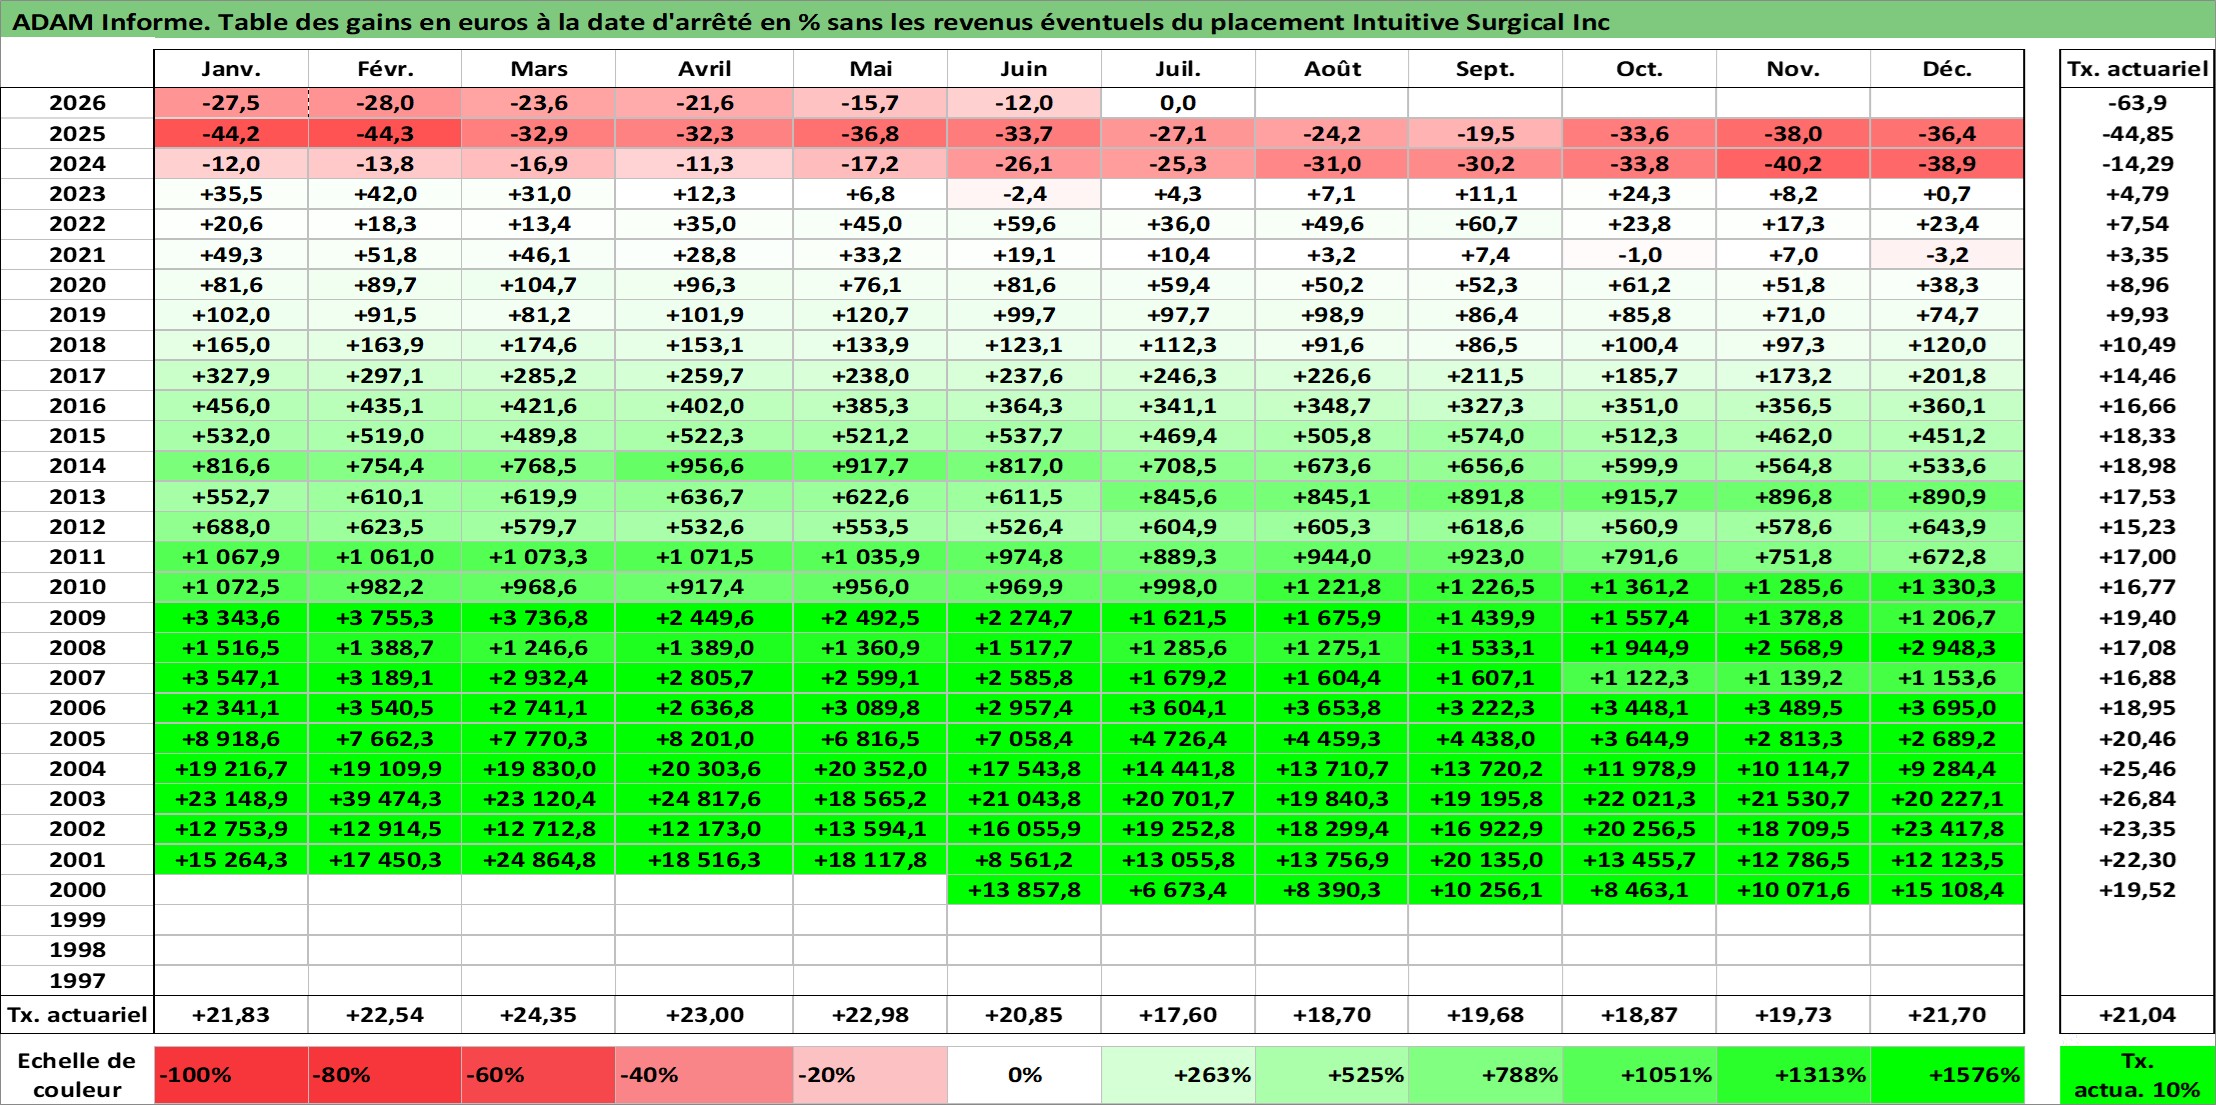Select the '+327,9' cell in row 2017

pyautogui.click(x=231, y=375)
